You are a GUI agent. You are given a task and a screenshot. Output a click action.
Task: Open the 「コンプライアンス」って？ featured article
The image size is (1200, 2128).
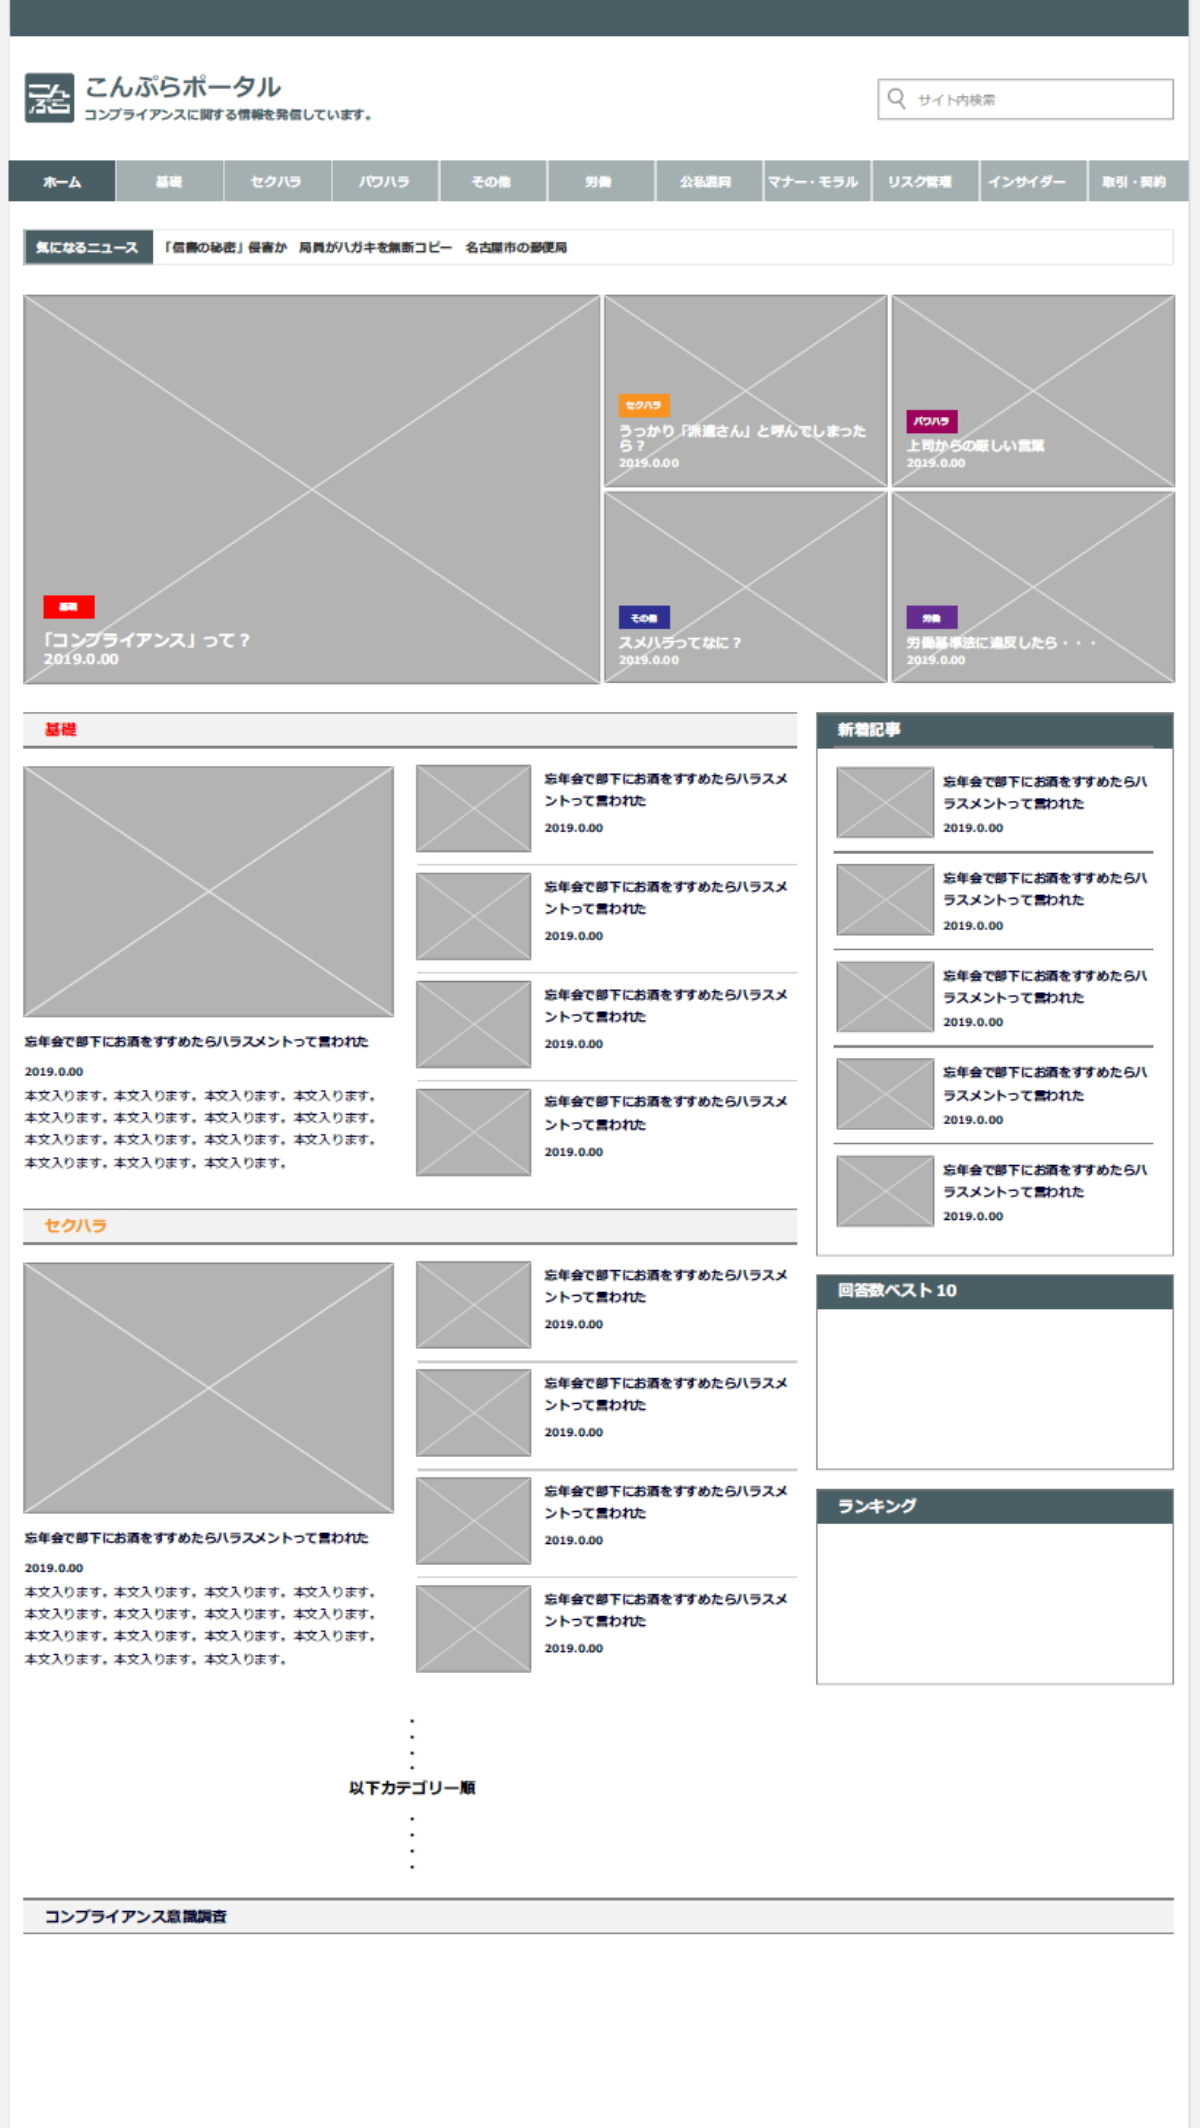coord(146,640)
